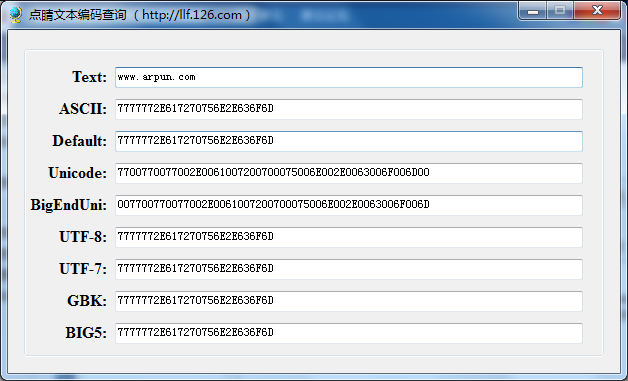Screen dimensions: 628x381
Task: Click the "BigEndUni:" label
Action: pyautogui.click(x=69, y=205)
